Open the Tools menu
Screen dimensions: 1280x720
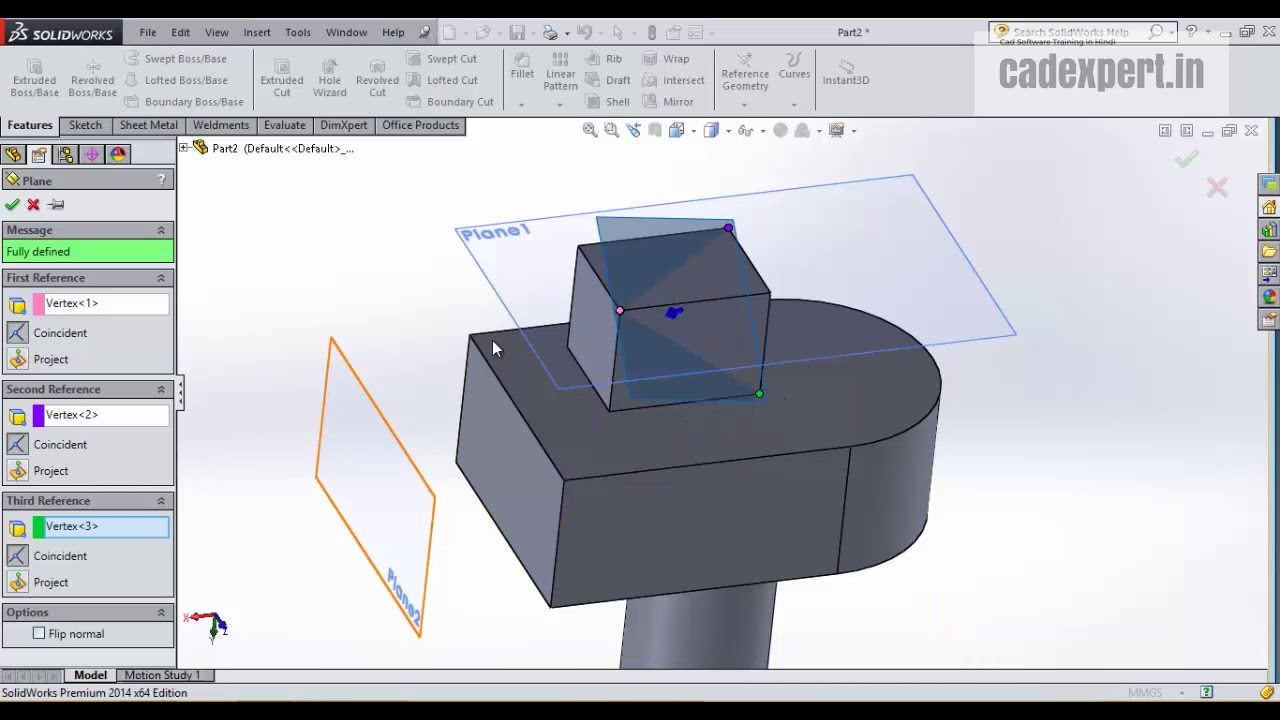coord(298,32)
